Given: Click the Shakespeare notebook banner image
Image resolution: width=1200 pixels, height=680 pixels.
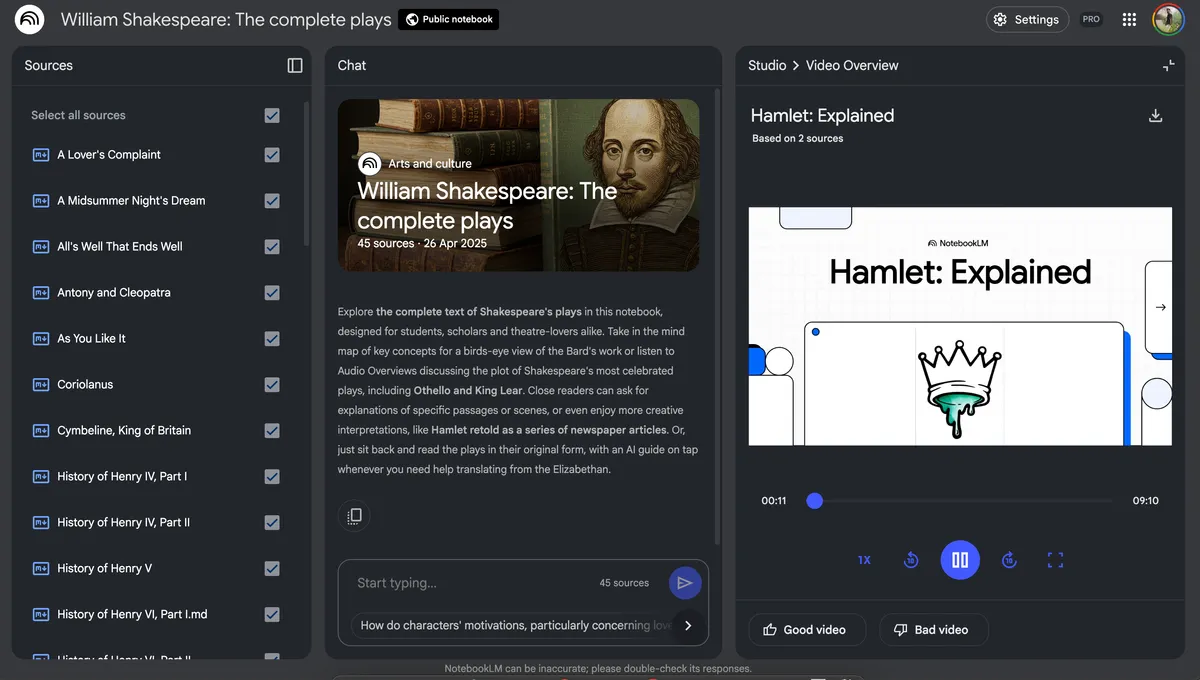Looking at the screenshot, I should pos(518,185).
